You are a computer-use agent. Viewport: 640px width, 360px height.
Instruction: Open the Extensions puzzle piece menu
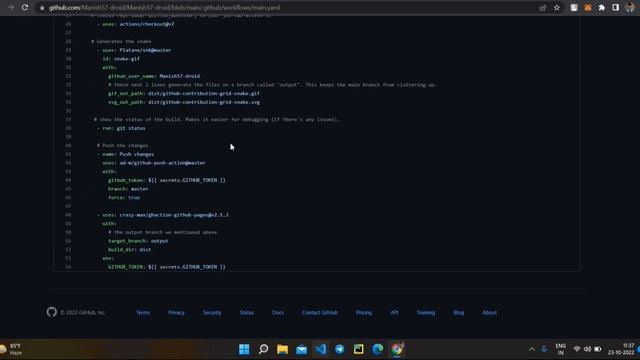[602, 8]
